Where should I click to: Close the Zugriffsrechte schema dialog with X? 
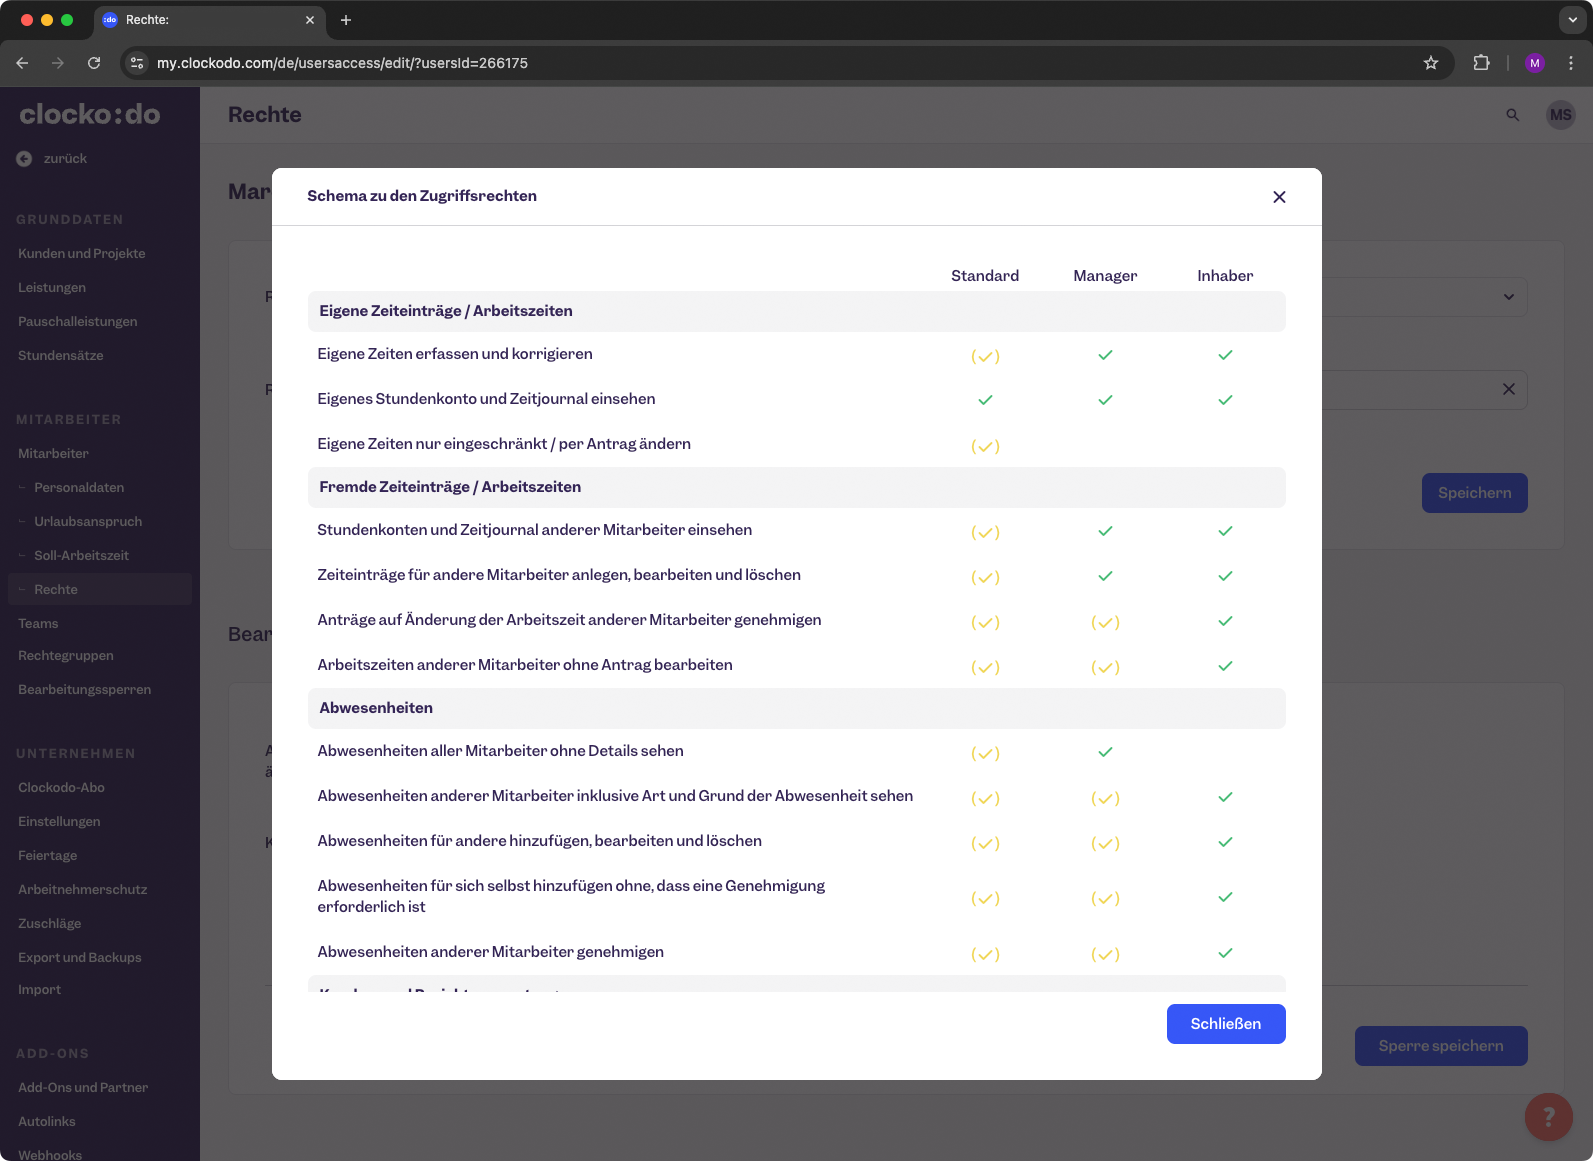coord(1279,197)
